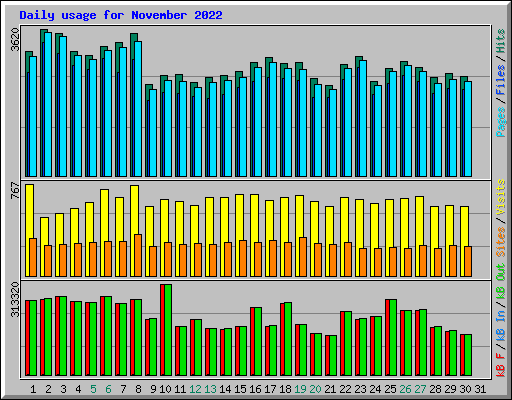Select the green kB bar for day 16
The width and height of the screenshot is (512, 400).
(x=258, y=341)
